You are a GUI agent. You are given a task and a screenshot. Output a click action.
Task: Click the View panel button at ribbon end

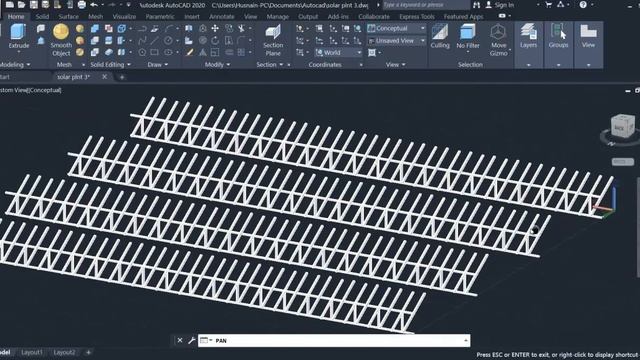[588, 36]
